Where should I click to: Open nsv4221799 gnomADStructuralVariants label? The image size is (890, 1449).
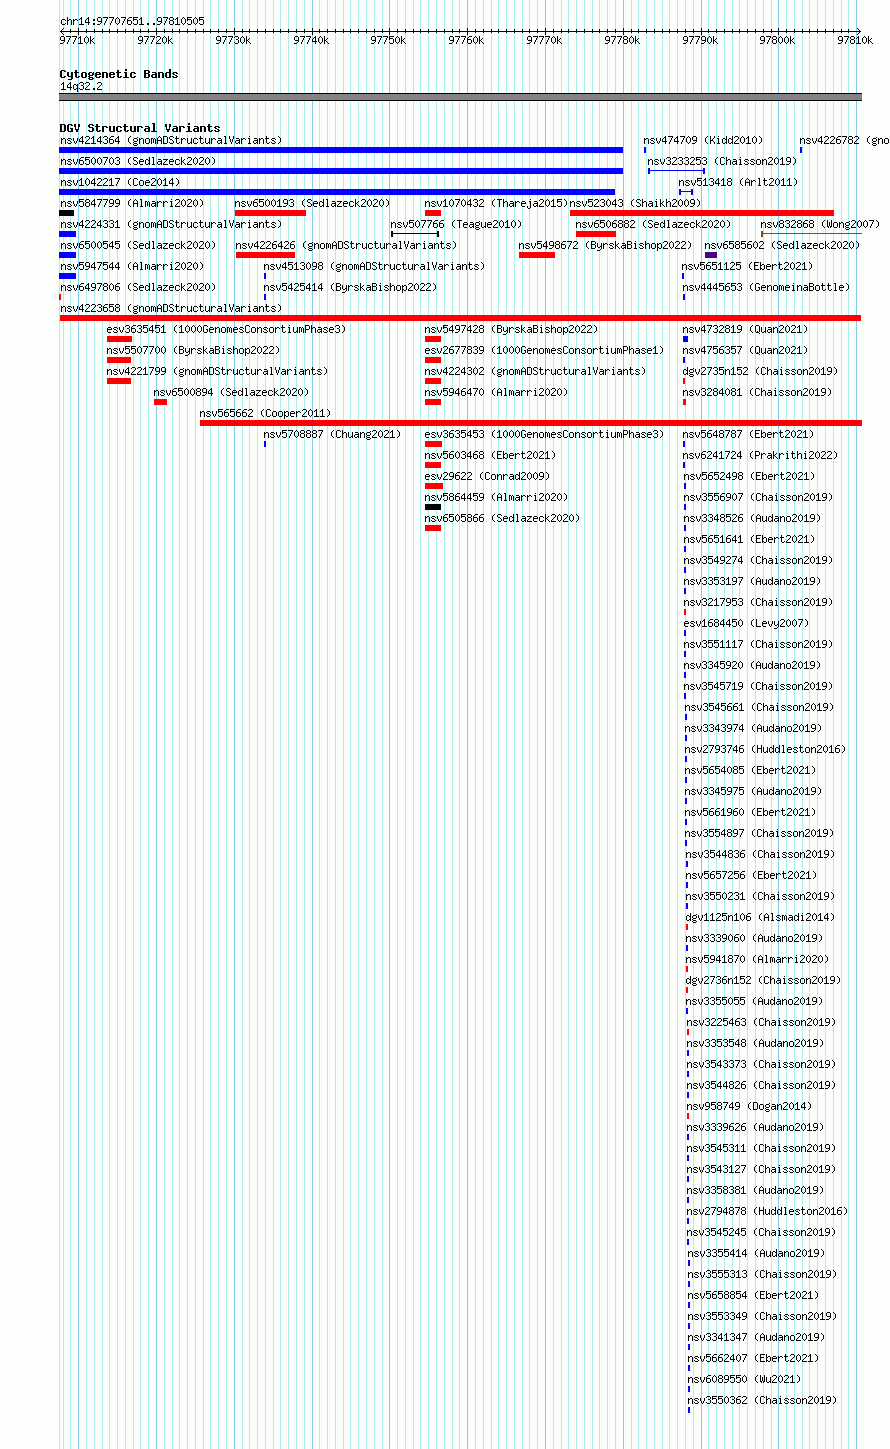(x=217, y=372)
